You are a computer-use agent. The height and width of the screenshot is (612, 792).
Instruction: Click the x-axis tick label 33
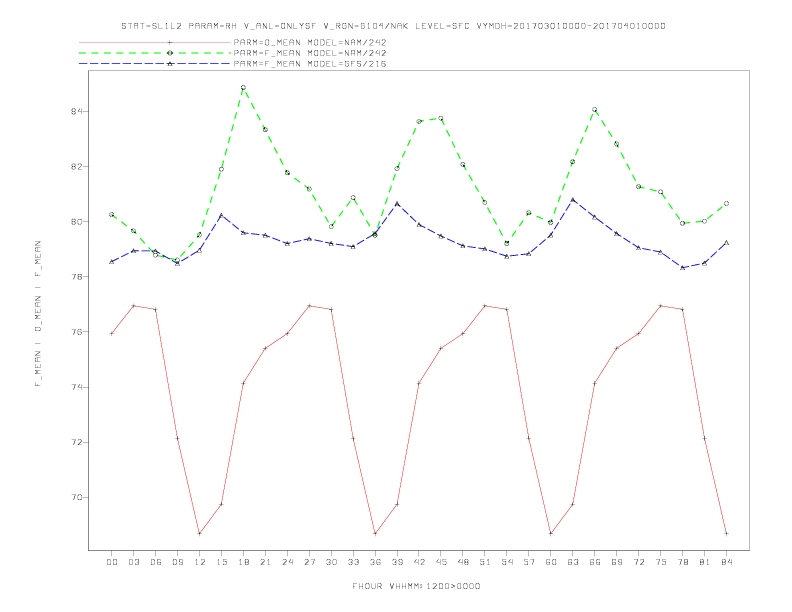tap(353, 562)
